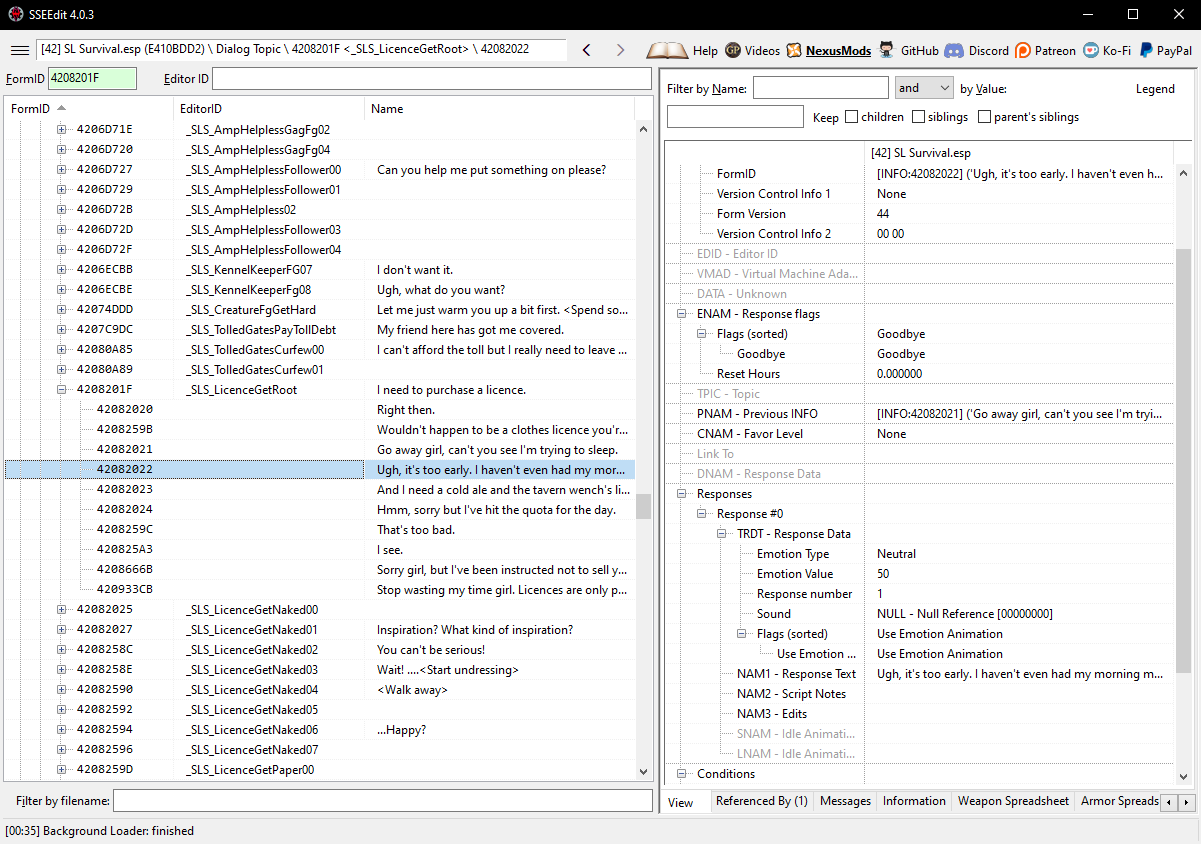Focus the Filter by filename field
This screenshot has width=1201, height=844.
coord(383,800)
